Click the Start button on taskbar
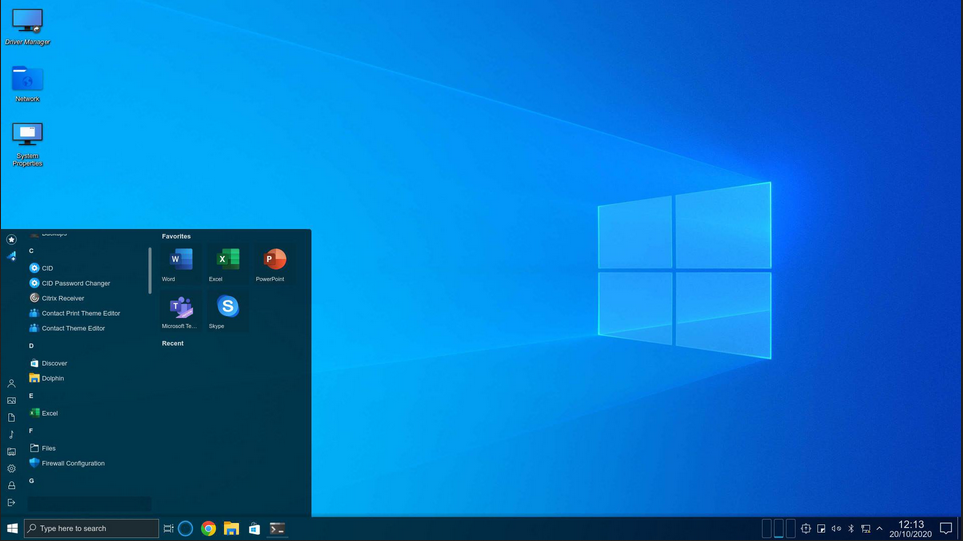This screenshot has width=963, height=541. point(12,528)
